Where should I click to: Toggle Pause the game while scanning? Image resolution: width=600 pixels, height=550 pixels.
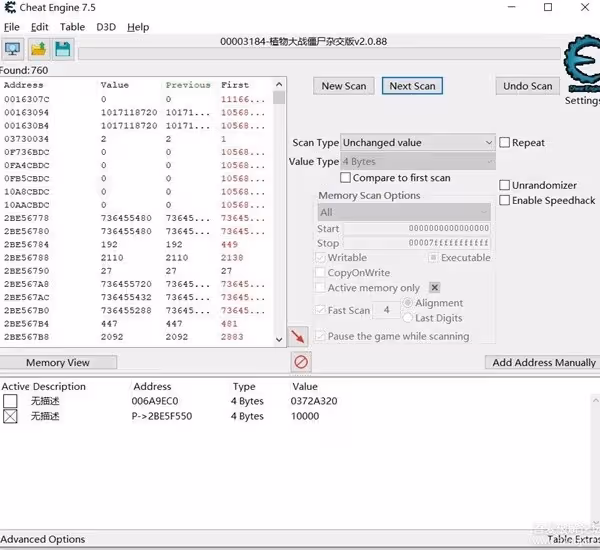[320, 336]
